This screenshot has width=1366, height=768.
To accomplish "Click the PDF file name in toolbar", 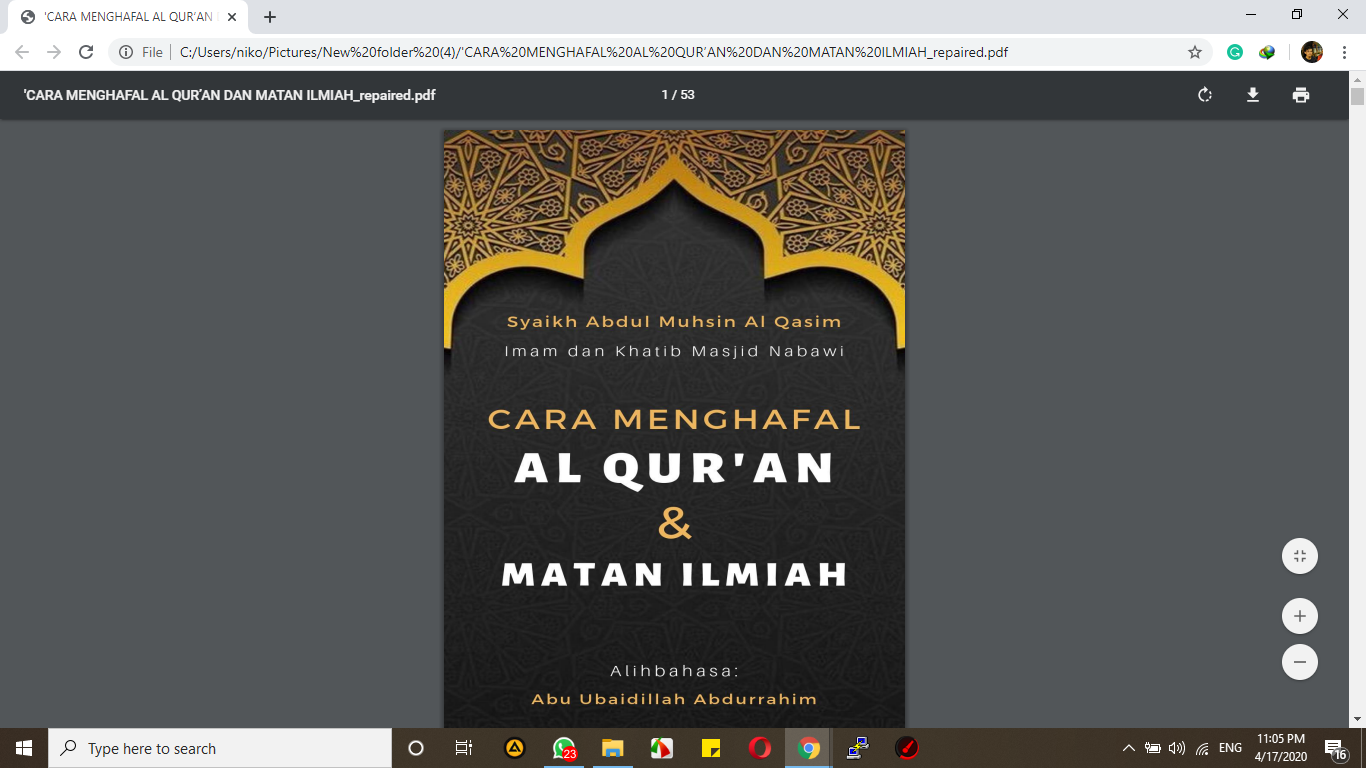I will (x=229, y=95).
